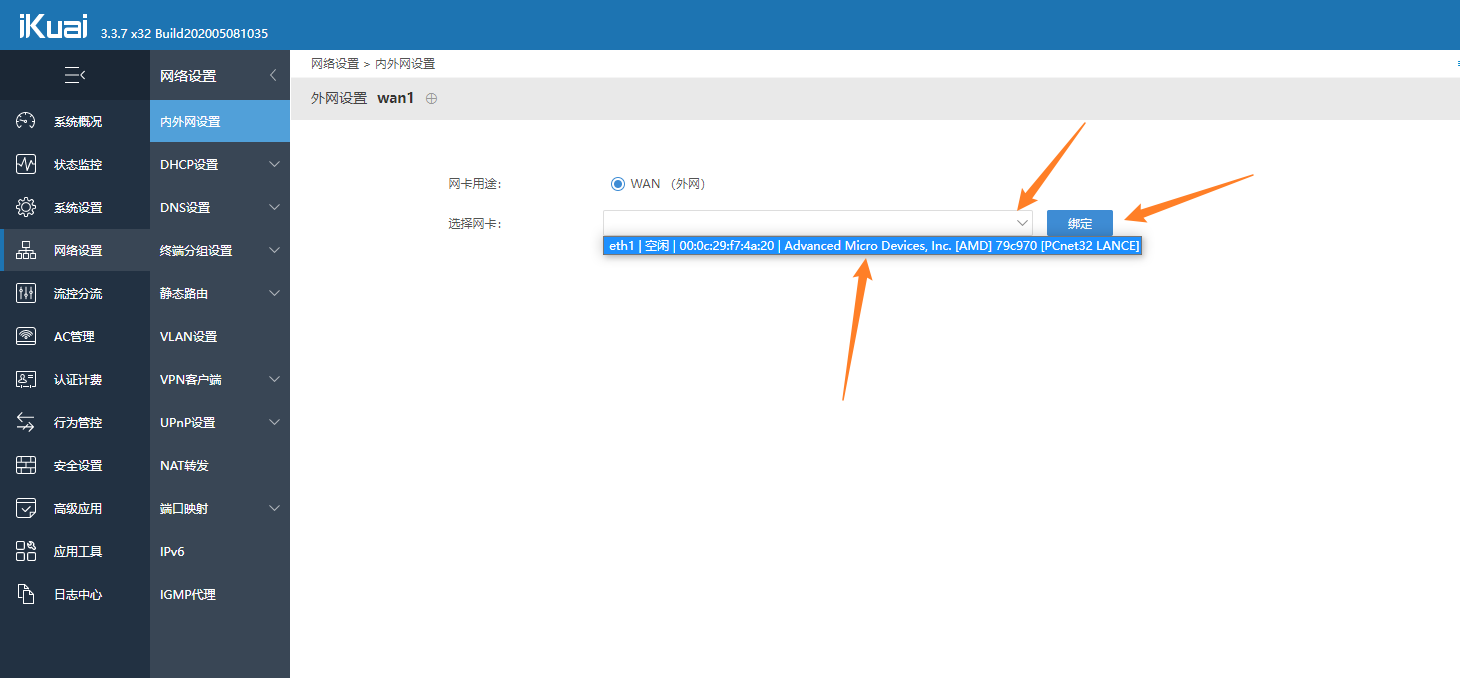Click the 绑定 bind button
The image size is (1460, 678).
pos(1079,223)
